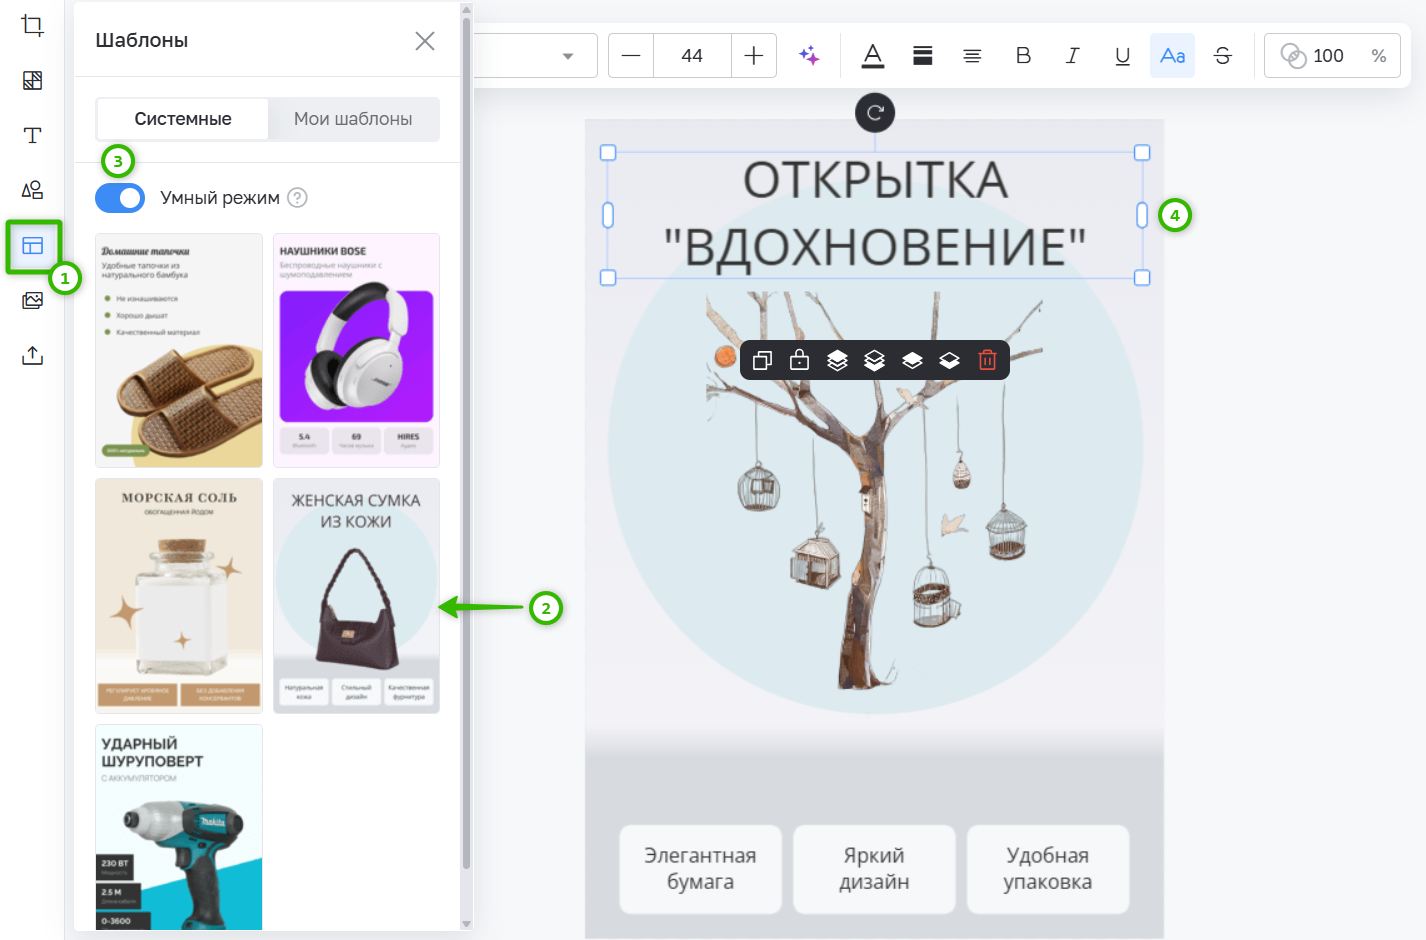Toggle the Aa letter case button

coord(1172,56)
